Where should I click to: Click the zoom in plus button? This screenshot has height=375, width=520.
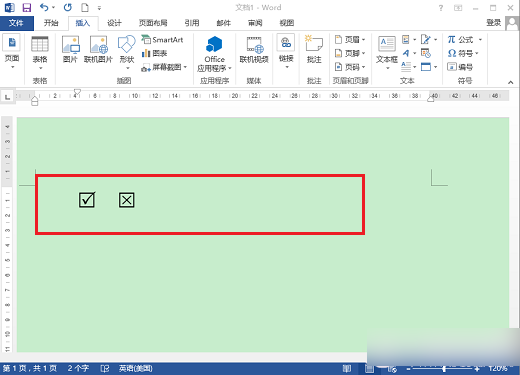(x=477, y=369)
